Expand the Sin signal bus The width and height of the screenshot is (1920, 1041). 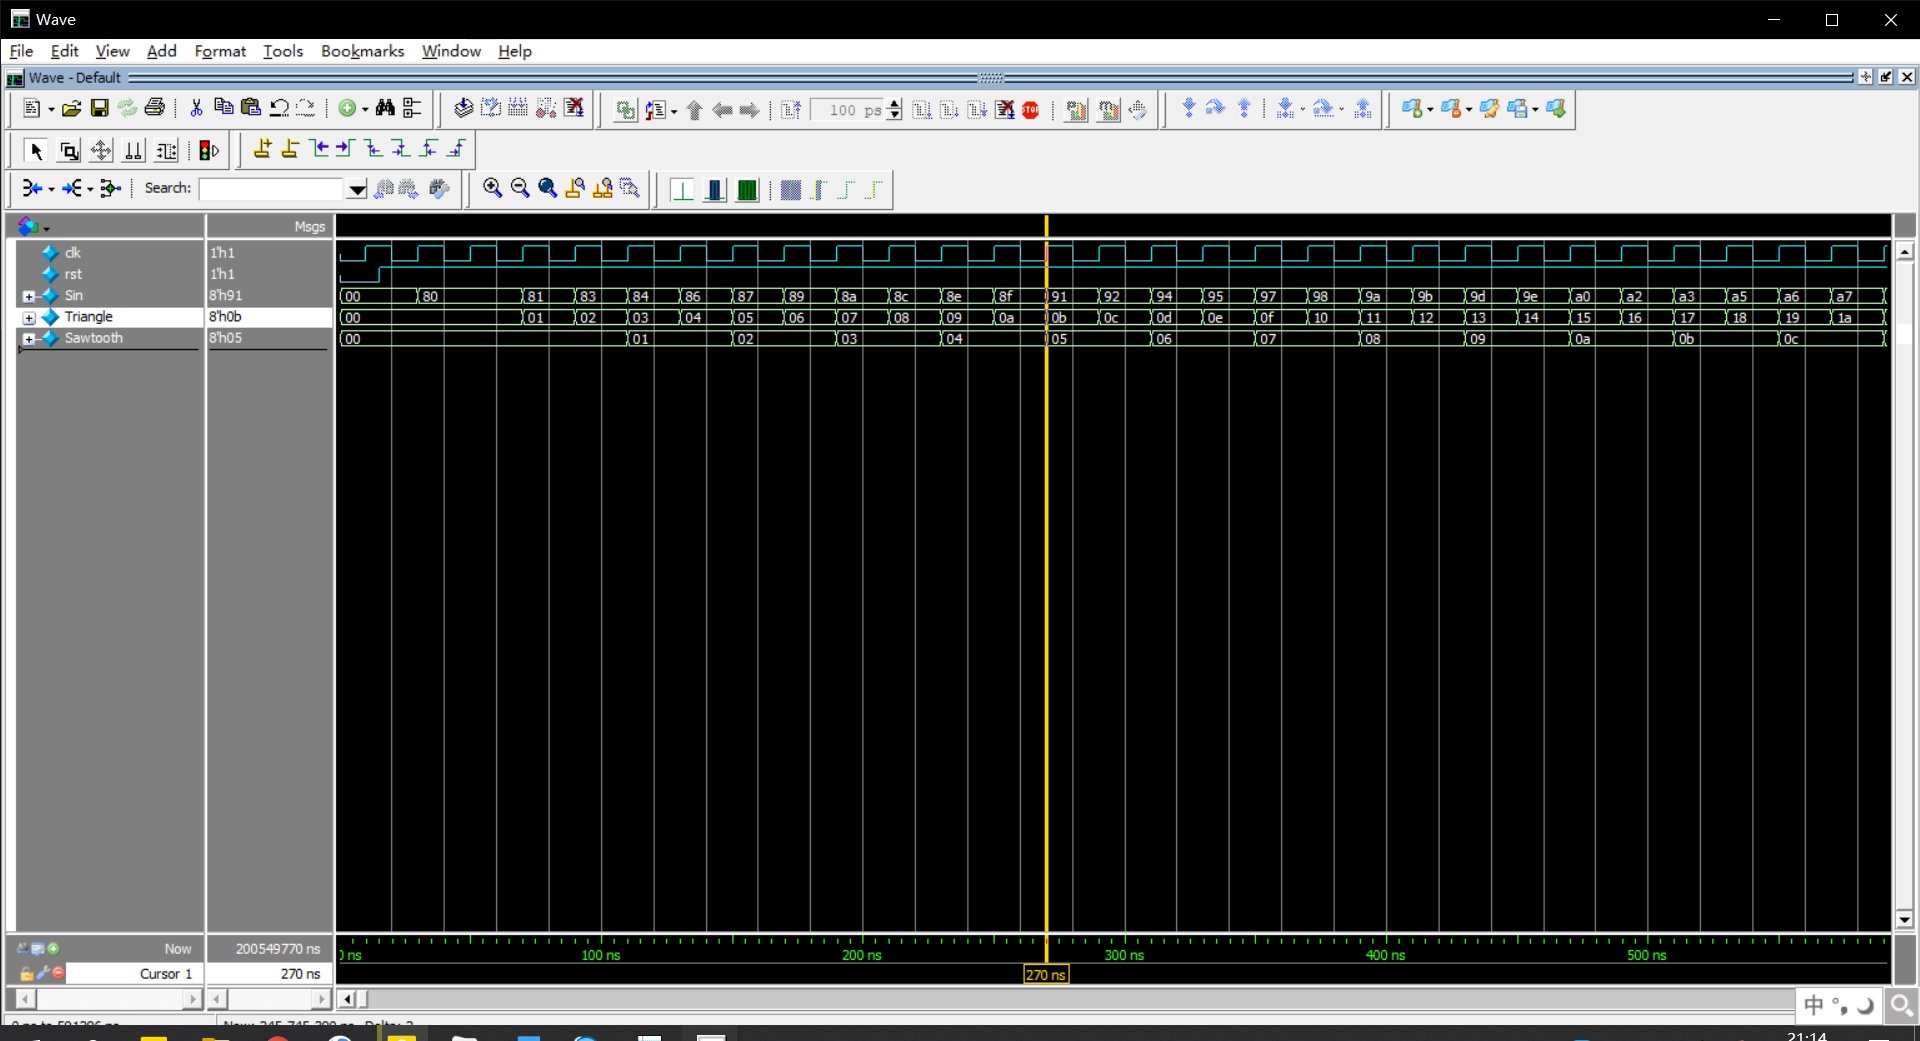click(29, 296)
